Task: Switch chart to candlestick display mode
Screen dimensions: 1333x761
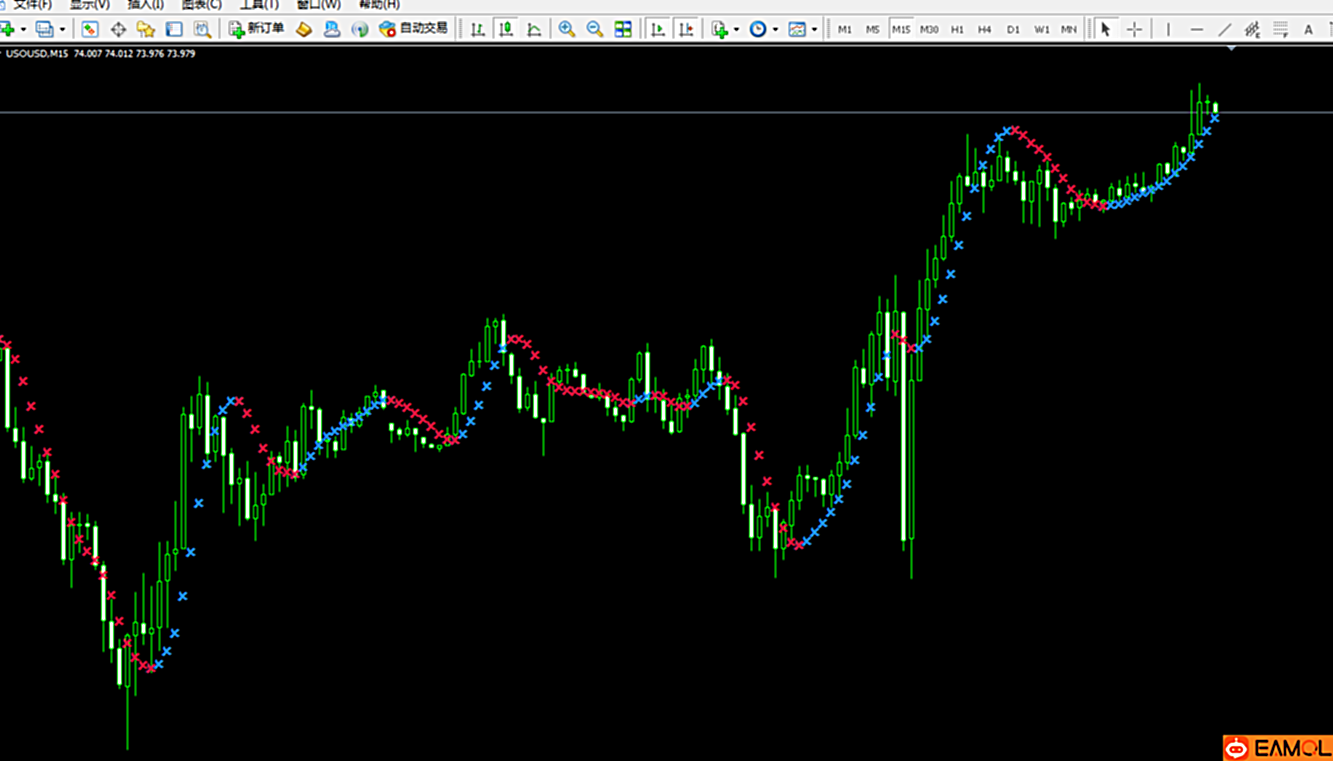Action: [x=506, y=29]
